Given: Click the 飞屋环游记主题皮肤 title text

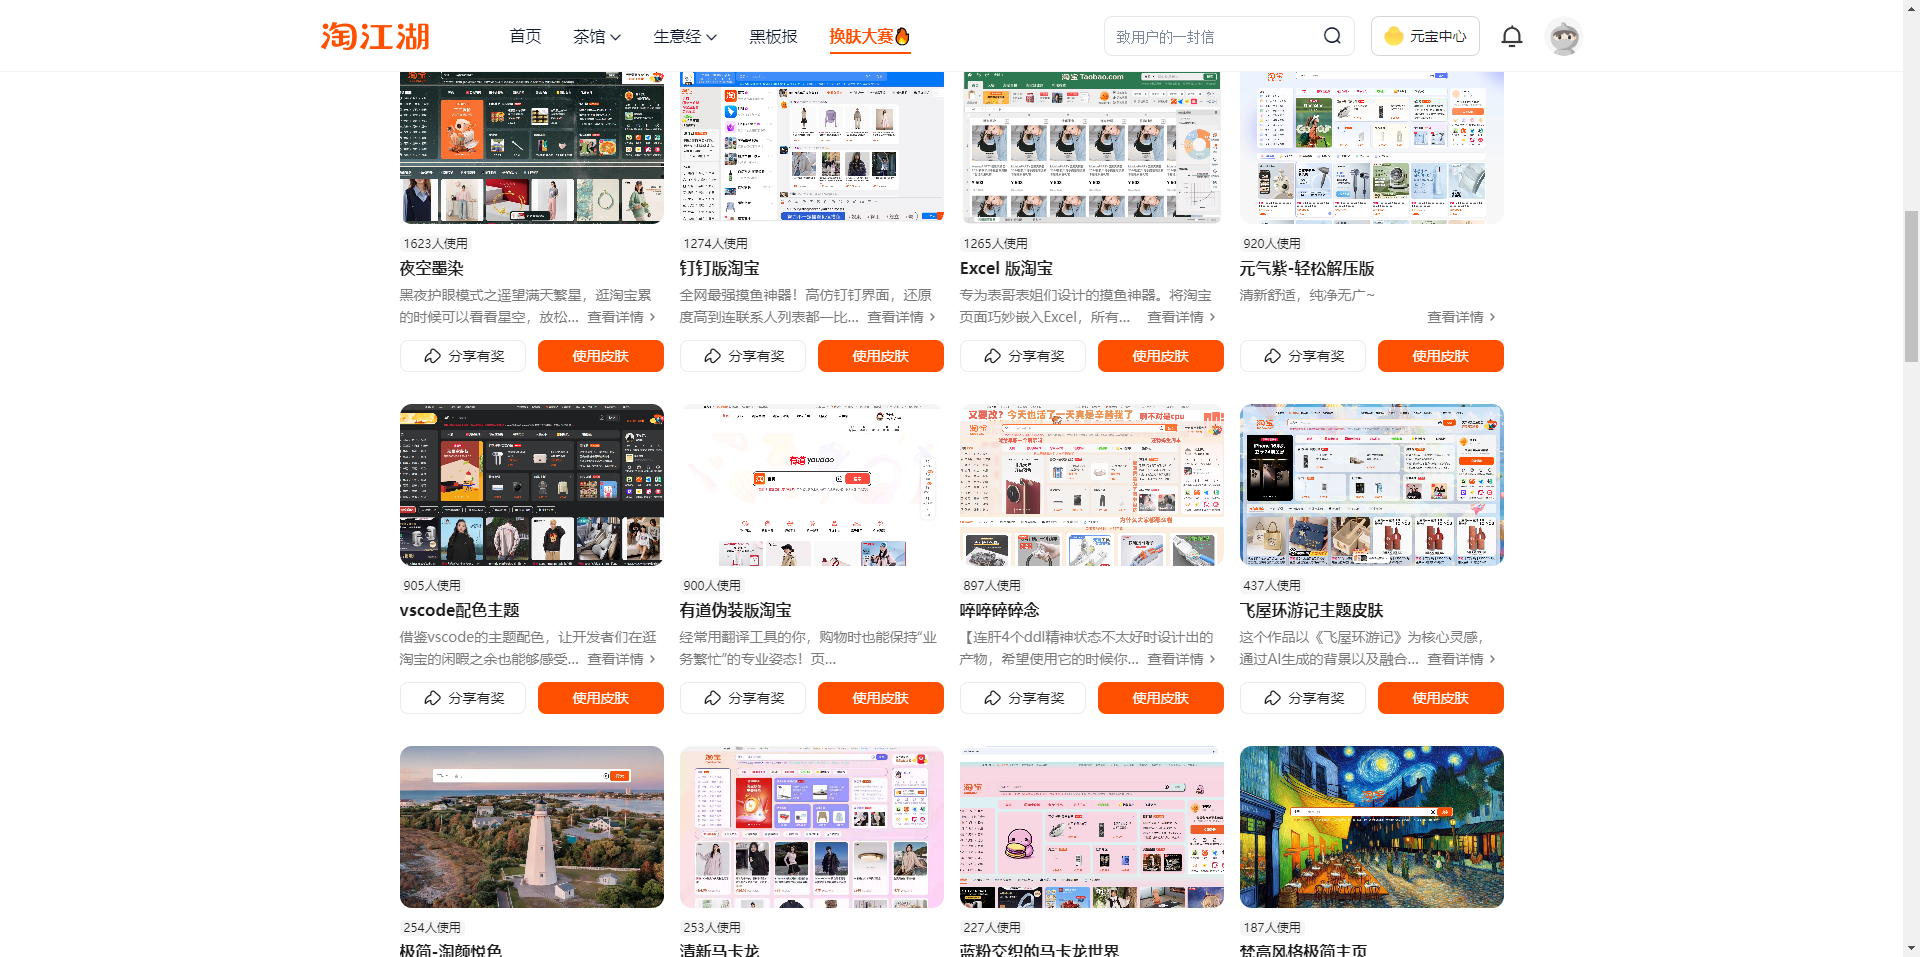Looking at the screenshot, I should [1312, 610].
